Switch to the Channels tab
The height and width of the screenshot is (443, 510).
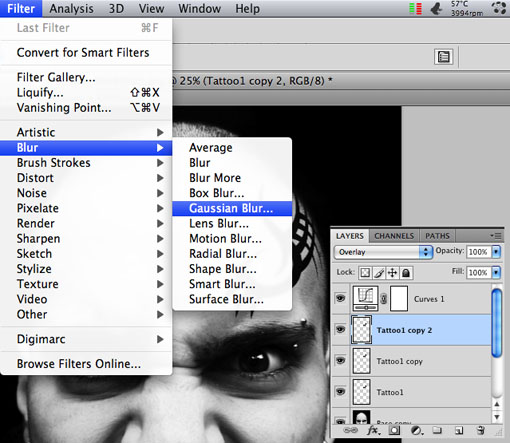coord(394,236)
